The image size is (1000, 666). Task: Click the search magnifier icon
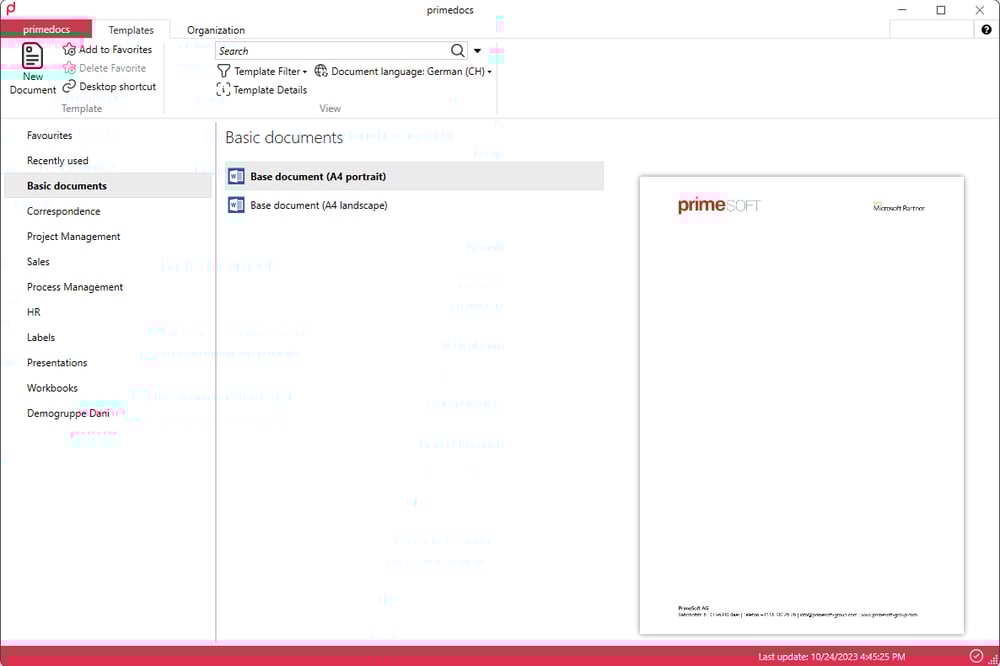tap(458, 50)
